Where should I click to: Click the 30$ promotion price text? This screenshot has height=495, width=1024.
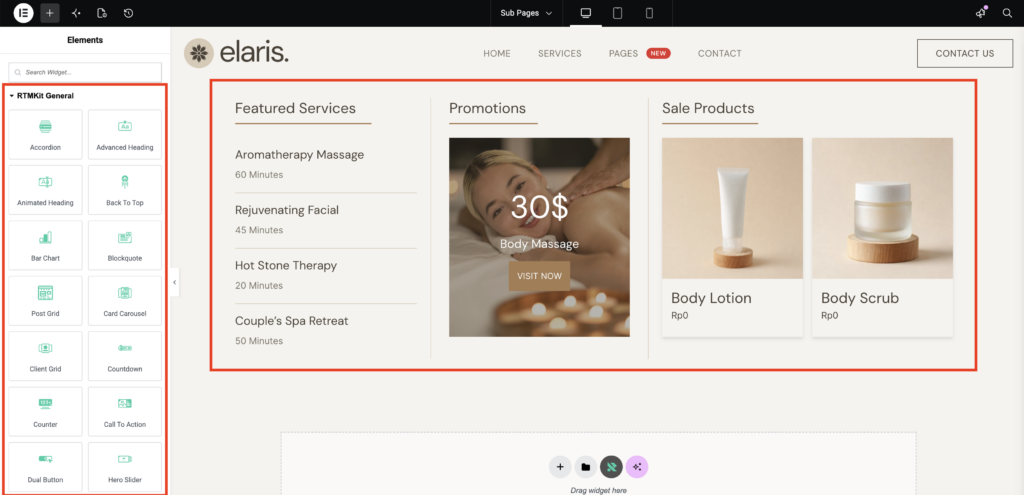pos(539,208)
